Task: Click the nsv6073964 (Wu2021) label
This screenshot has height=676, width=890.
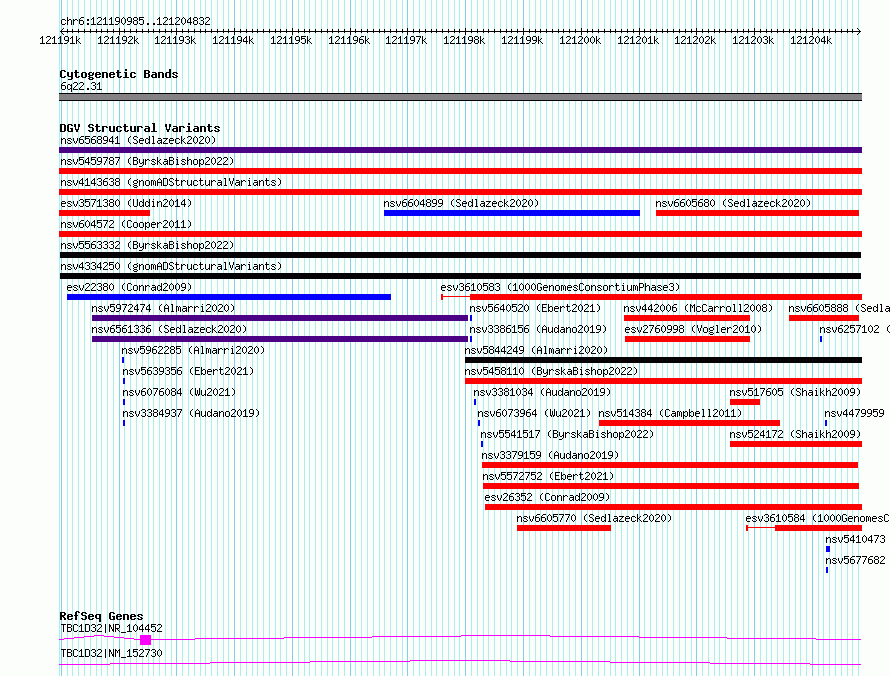Action: click(x=534, y=413)
